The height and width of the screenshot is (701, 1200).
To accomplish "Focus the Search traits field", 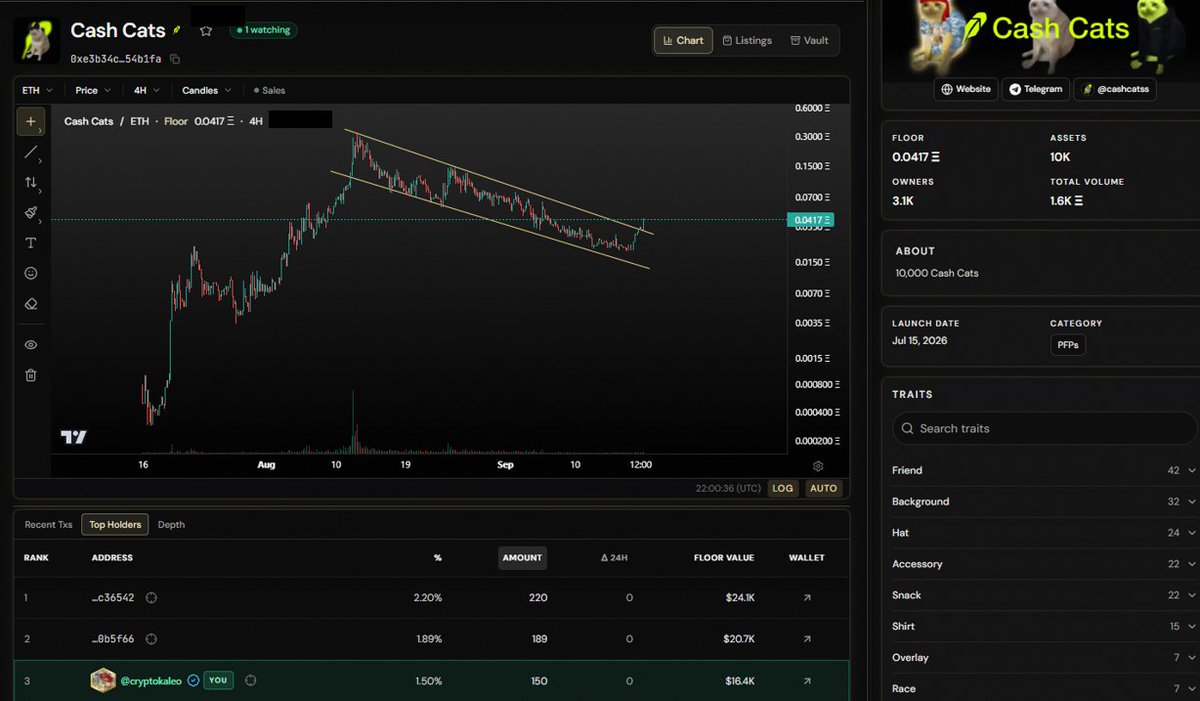I will [1044, 428].
